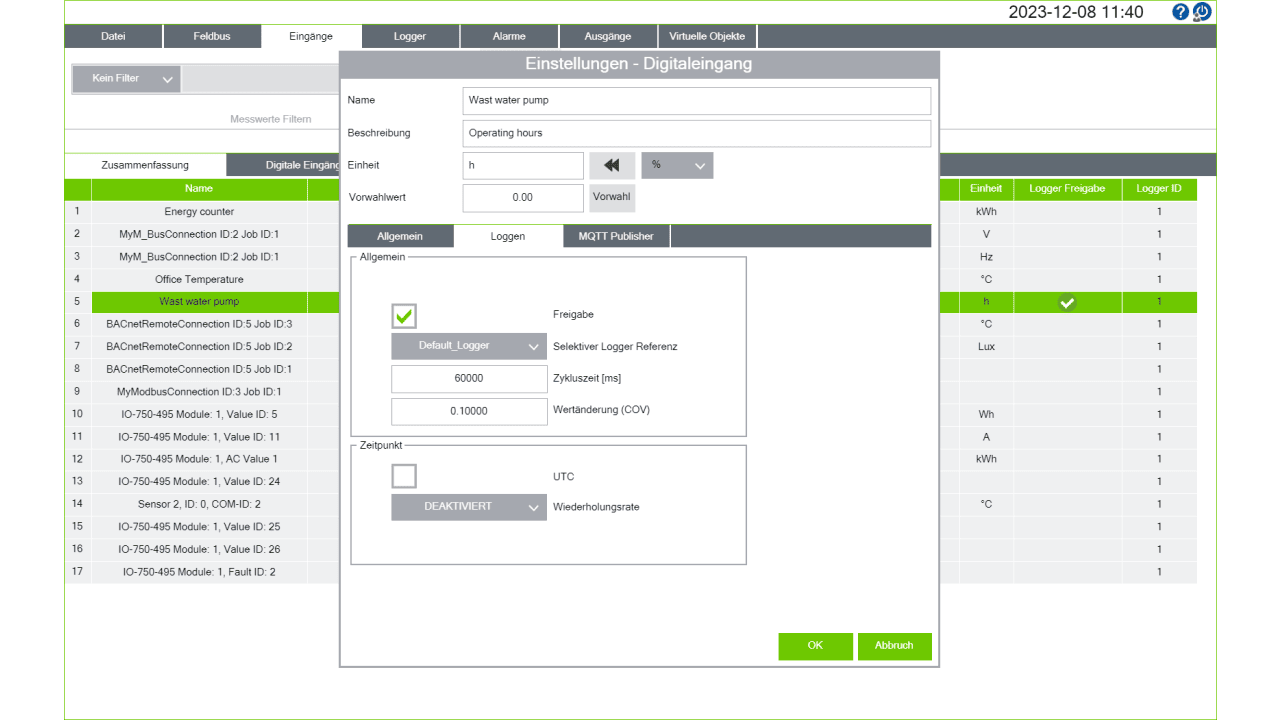Click the double left arrow unit transfer button
The width and height of the screenshot is (1280, 720).
(612, 166)
